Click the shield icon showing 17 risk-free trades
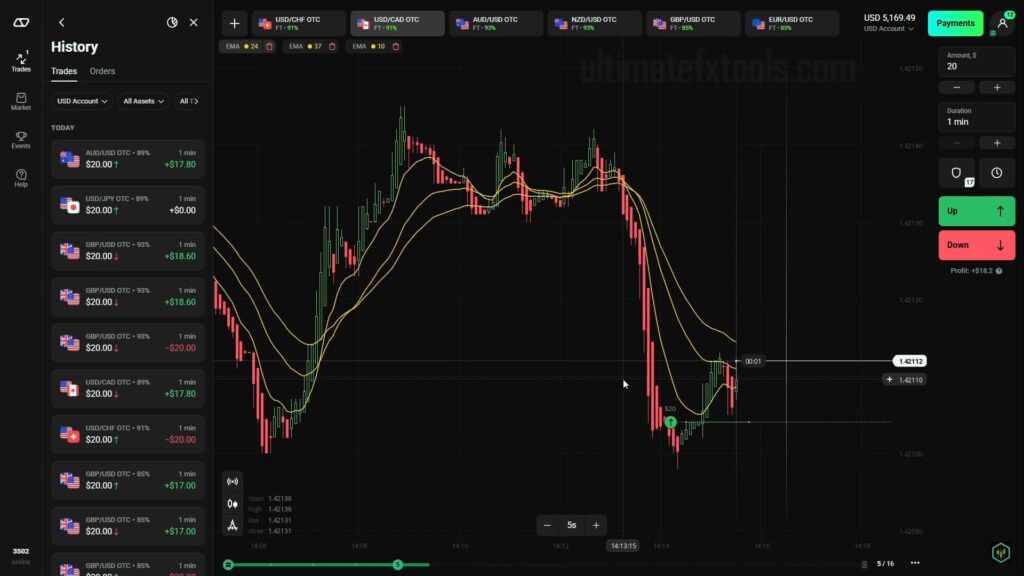The image size is (1024, 576). [x=956, y=172]
